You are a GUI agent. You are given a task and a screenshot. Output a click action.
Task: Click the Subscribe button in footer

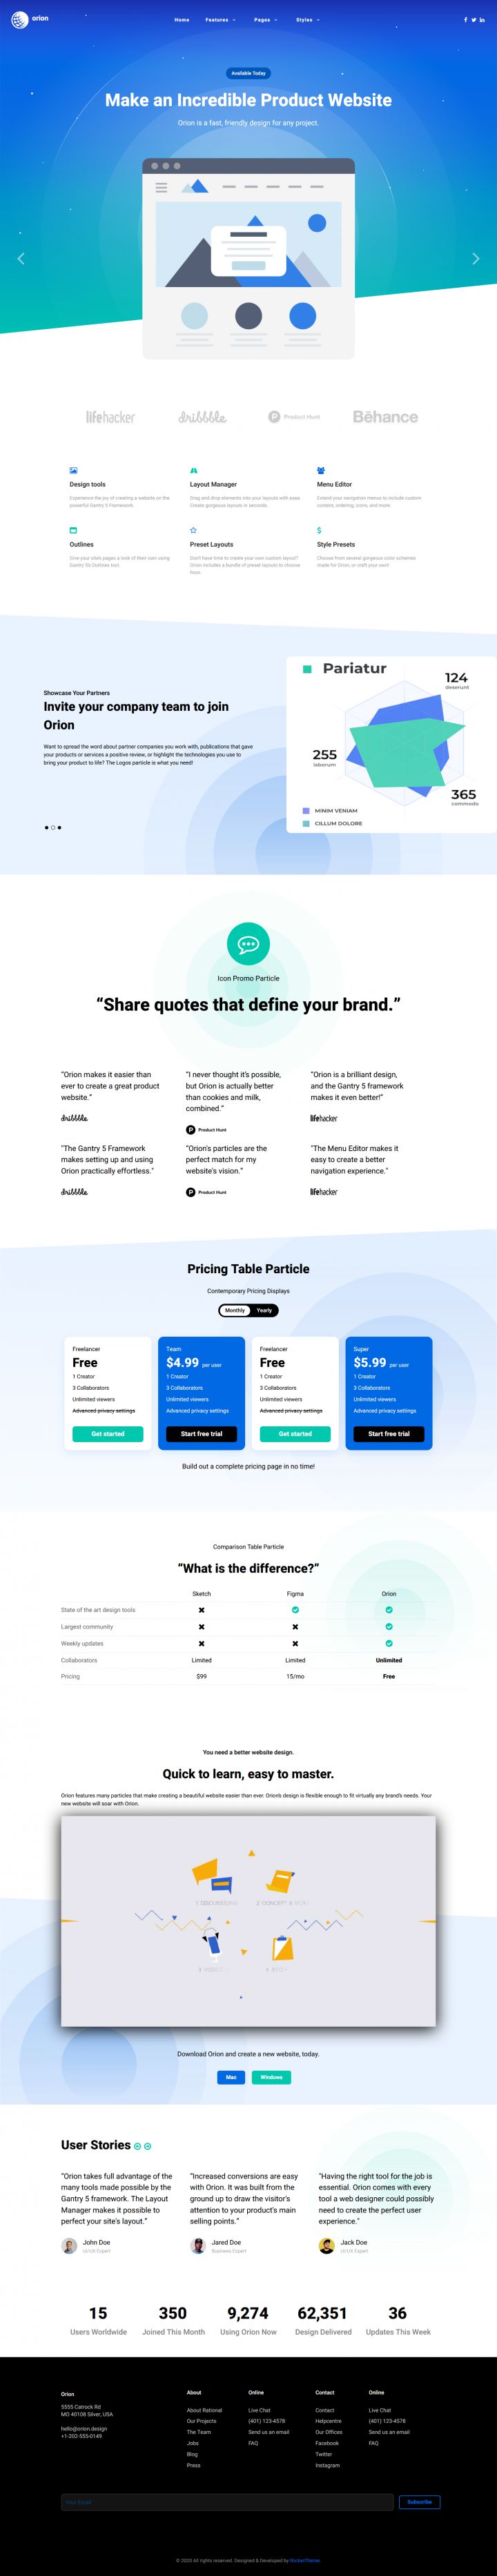[420, 2502]
